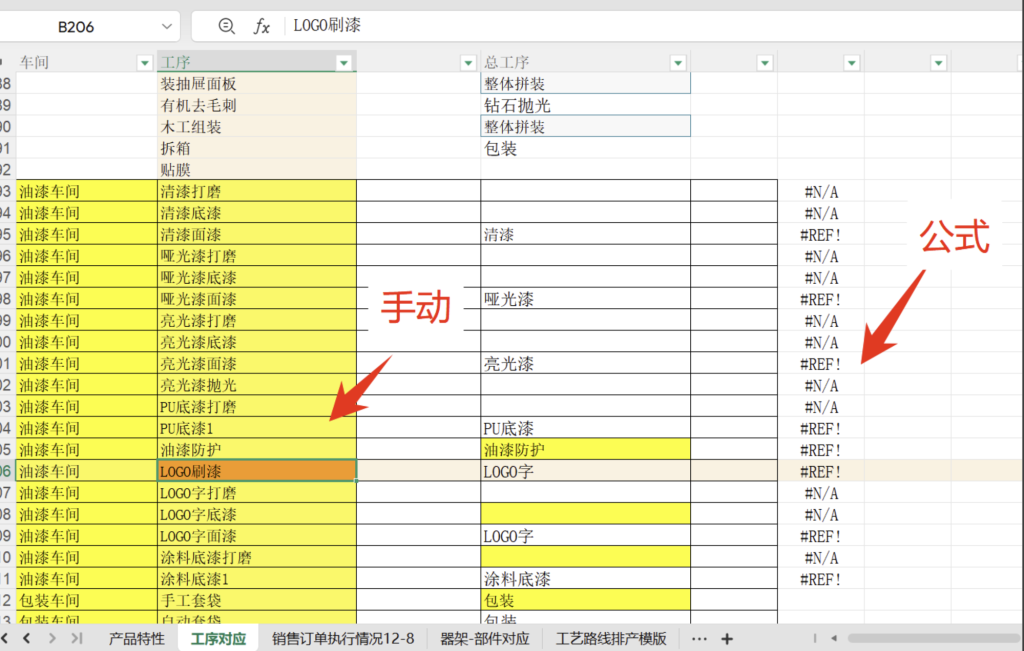This screenshot has width=1024, height=651.
Task: Select the 总工序 header cell
Action: click(x=585, y=63)
